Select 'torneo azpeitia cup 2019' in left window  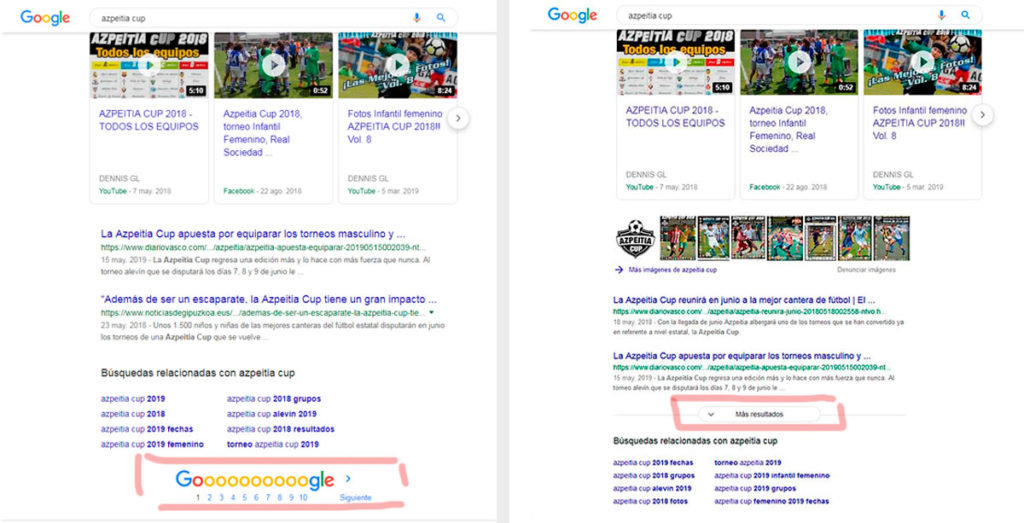point(273,444)
